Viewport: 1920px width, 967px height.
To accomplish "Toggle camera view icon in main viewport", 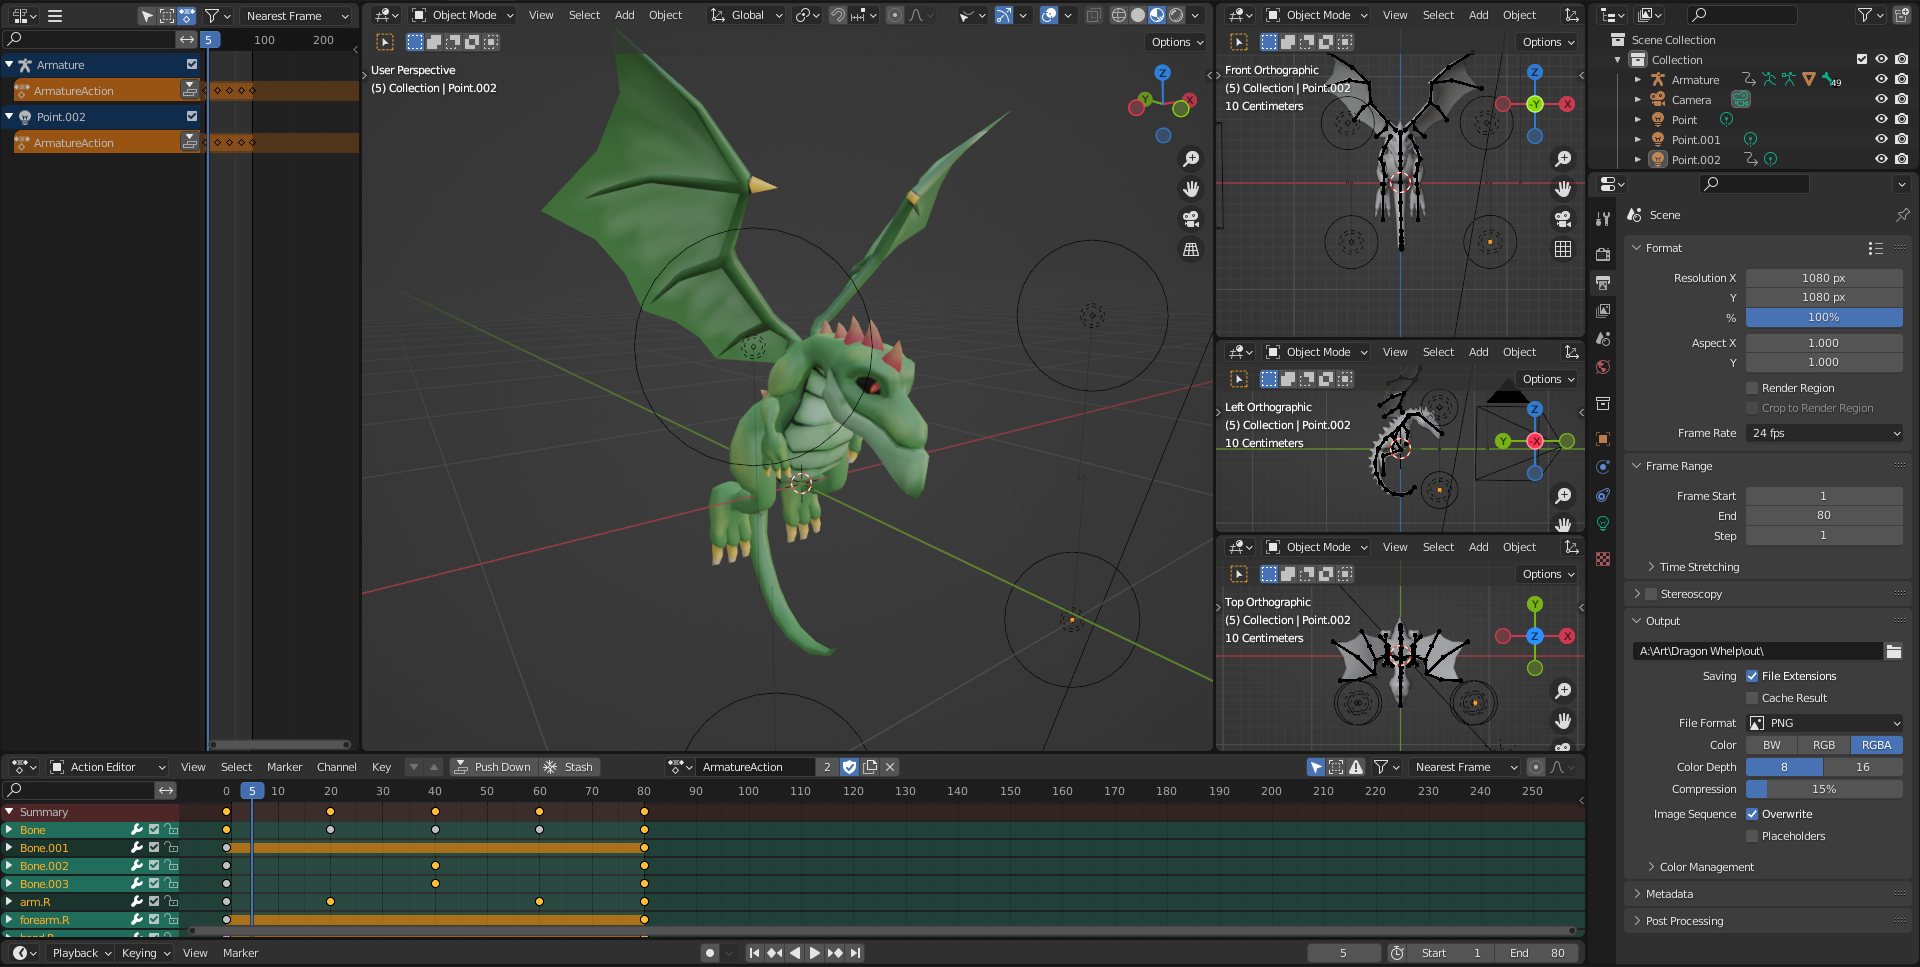I will 1191,219.
